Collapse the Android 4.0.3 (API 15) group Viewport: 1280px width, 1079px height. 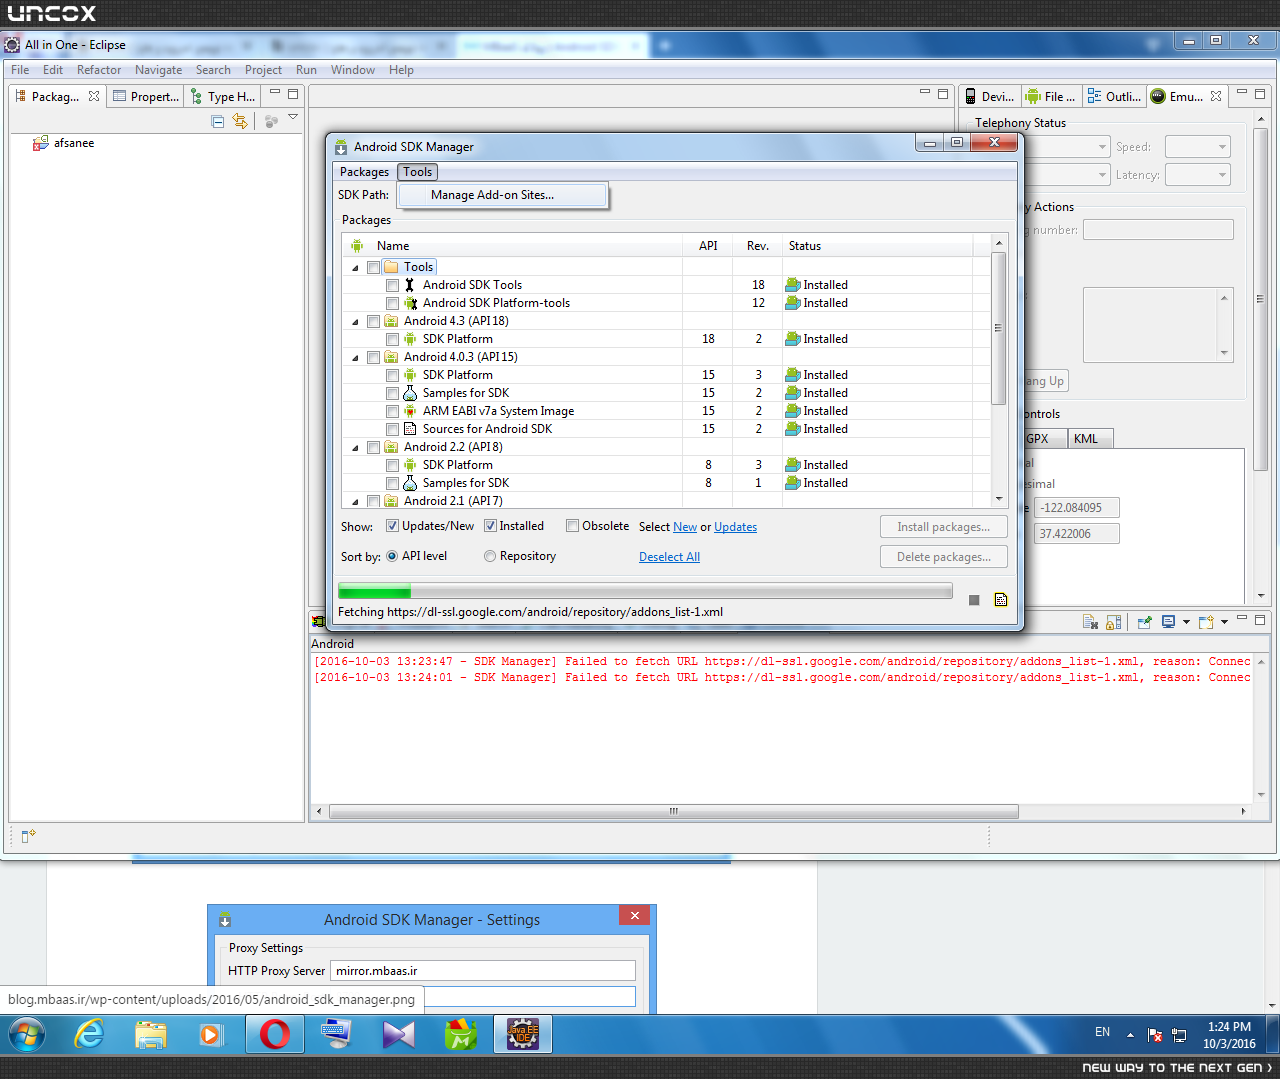[x=355, y=358]
